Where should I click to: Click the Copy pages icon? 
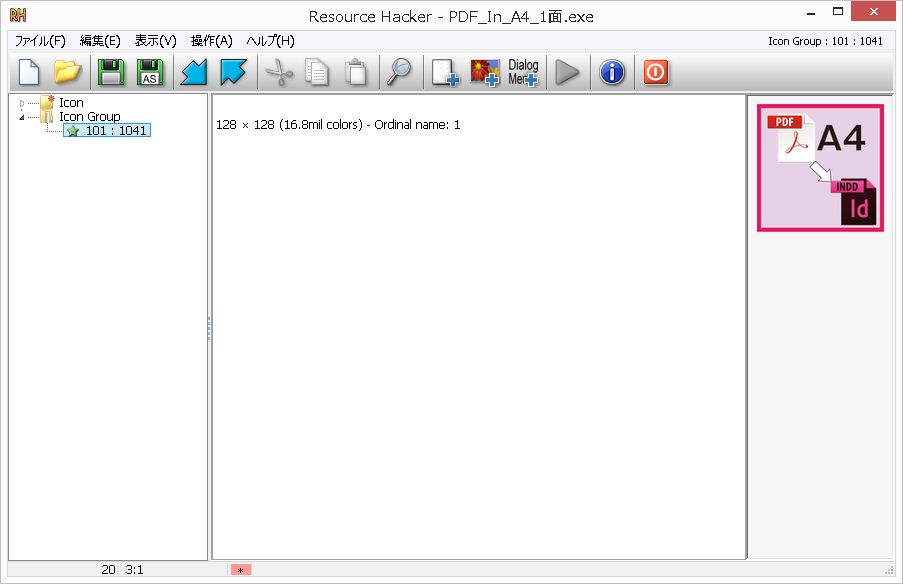(317, 73)
